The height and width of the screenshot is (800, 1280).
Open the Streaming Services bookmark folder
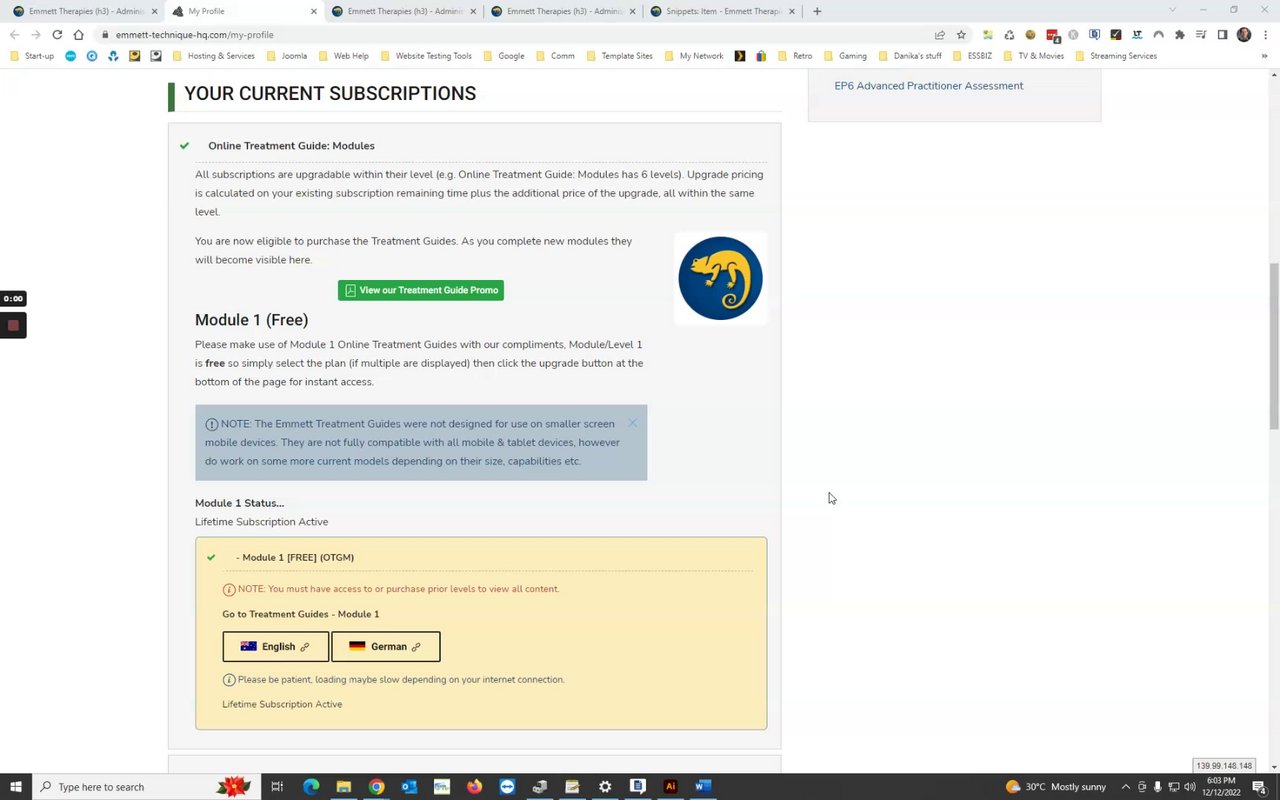1115,56
